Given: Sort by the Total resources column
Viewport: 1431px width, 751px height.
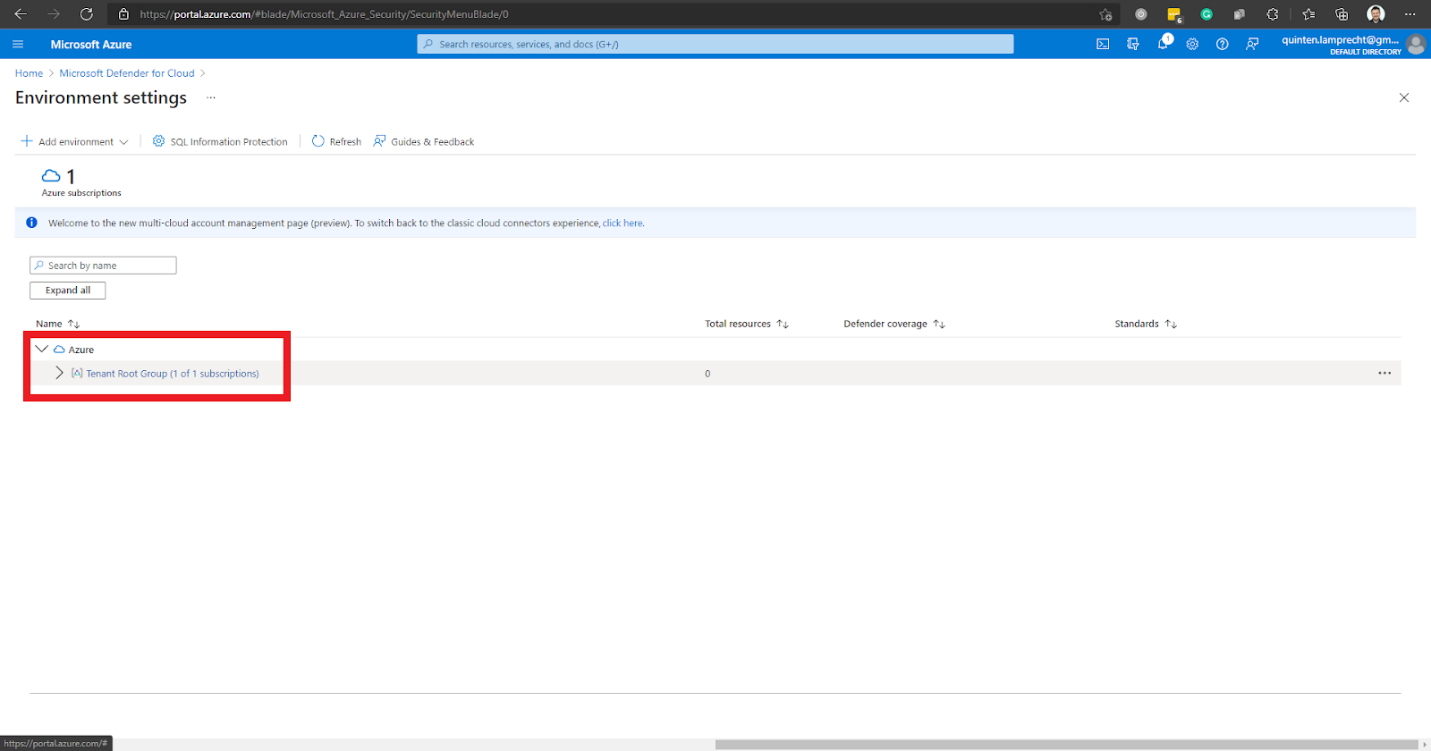Looking at the screenshot, I should click(747, 324).
